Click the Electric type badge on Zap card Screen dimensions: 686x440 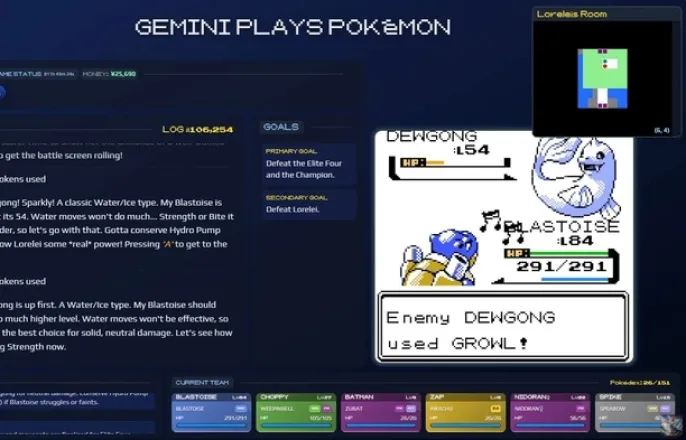pyautogui.click(x=495, y=409)
